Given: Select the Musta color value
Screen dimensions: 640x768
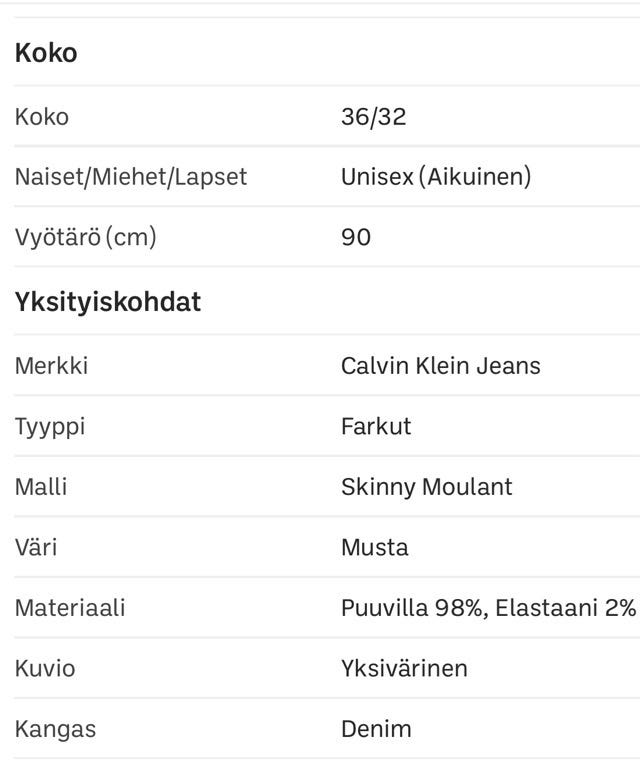Looking at the screenshot, I should [375, 547].
